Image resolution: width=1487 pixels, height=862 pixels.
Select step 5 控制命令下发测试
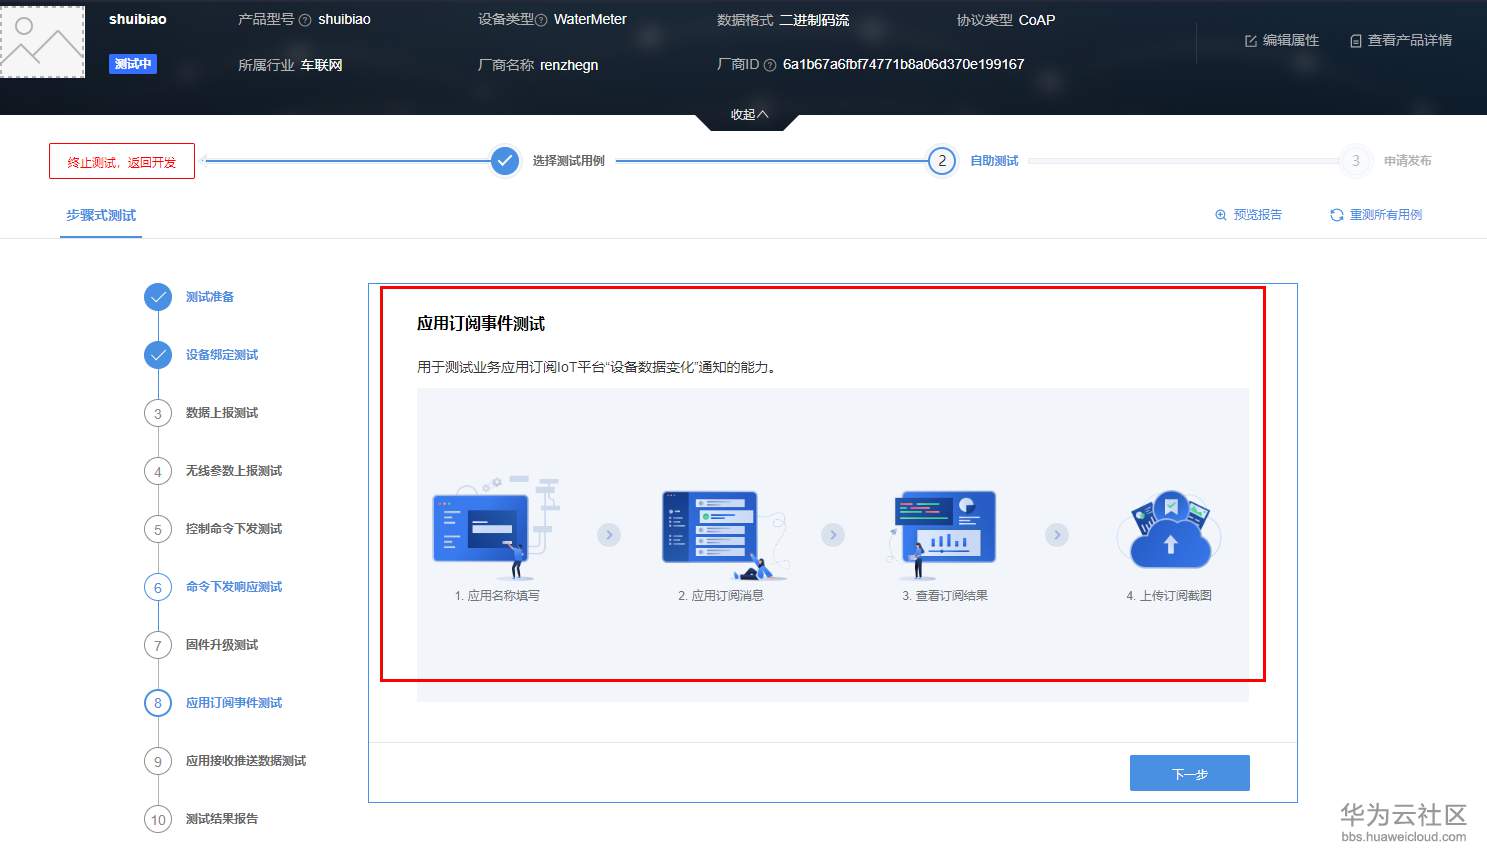point(215,529)
